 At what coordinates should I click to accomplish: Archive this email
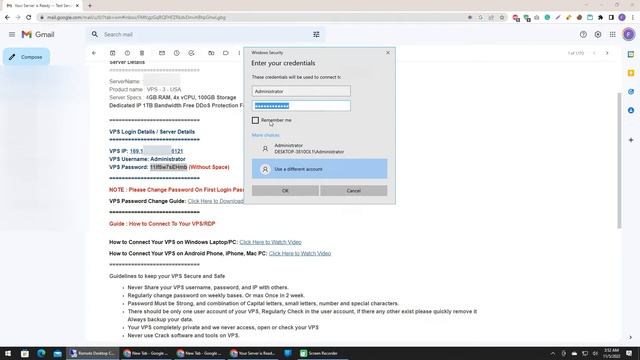pos(113,53)
